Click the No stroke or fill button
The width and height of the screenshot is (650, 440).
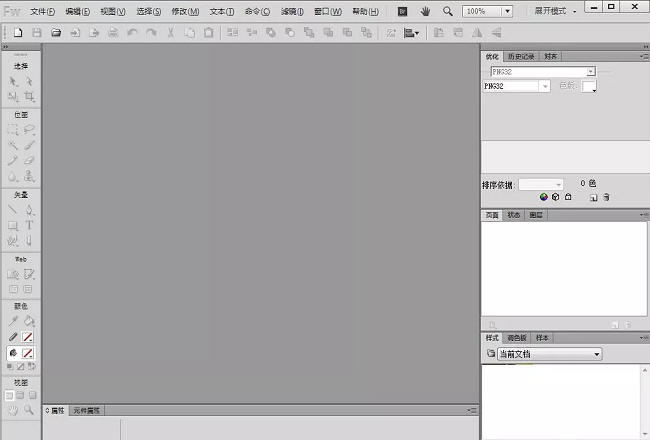point(21,367)
